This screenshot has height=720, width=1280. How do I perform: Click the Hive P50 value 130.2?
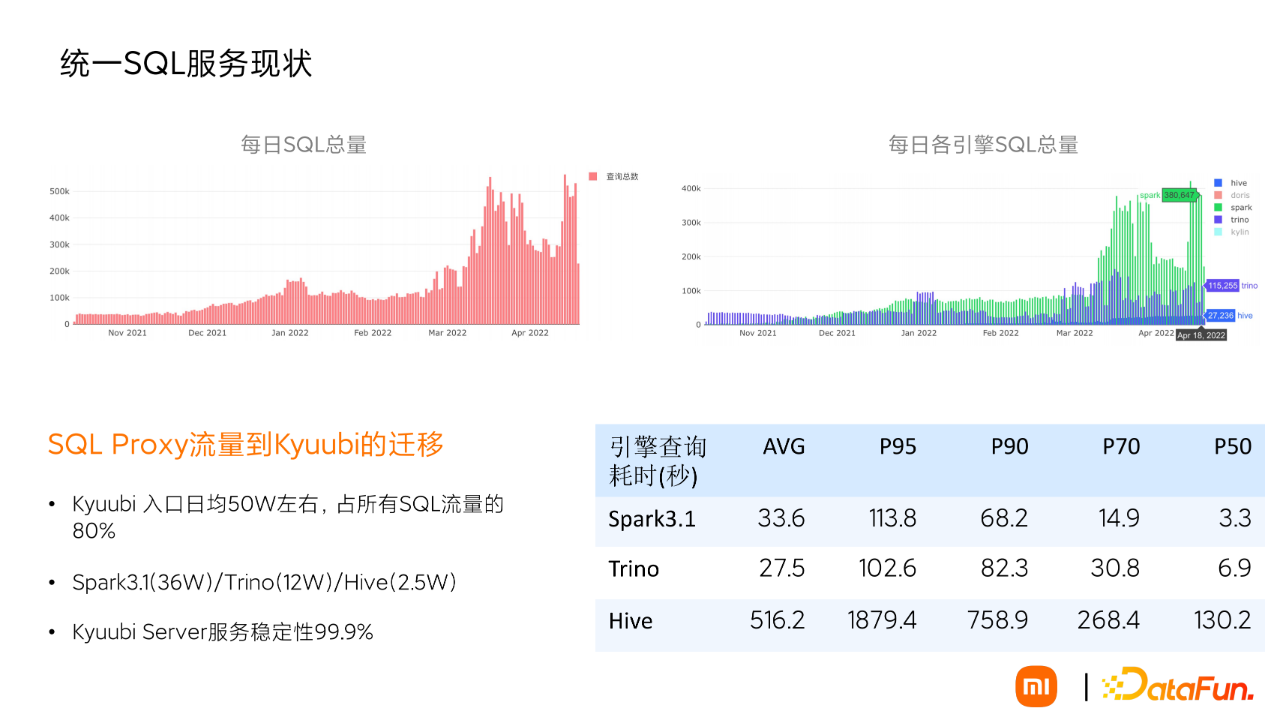pyautogui.click(x=1222, y=620)
